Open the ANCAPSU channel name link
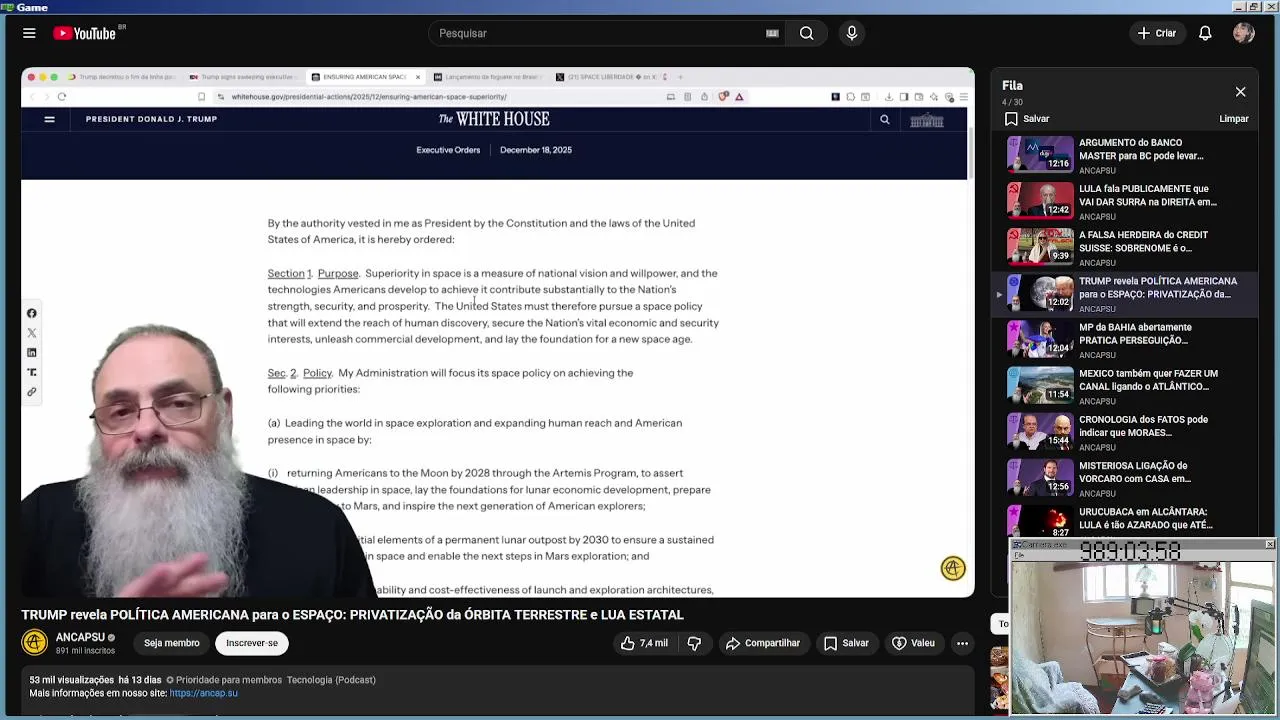 pyautogui.click(x=80, y=637)
